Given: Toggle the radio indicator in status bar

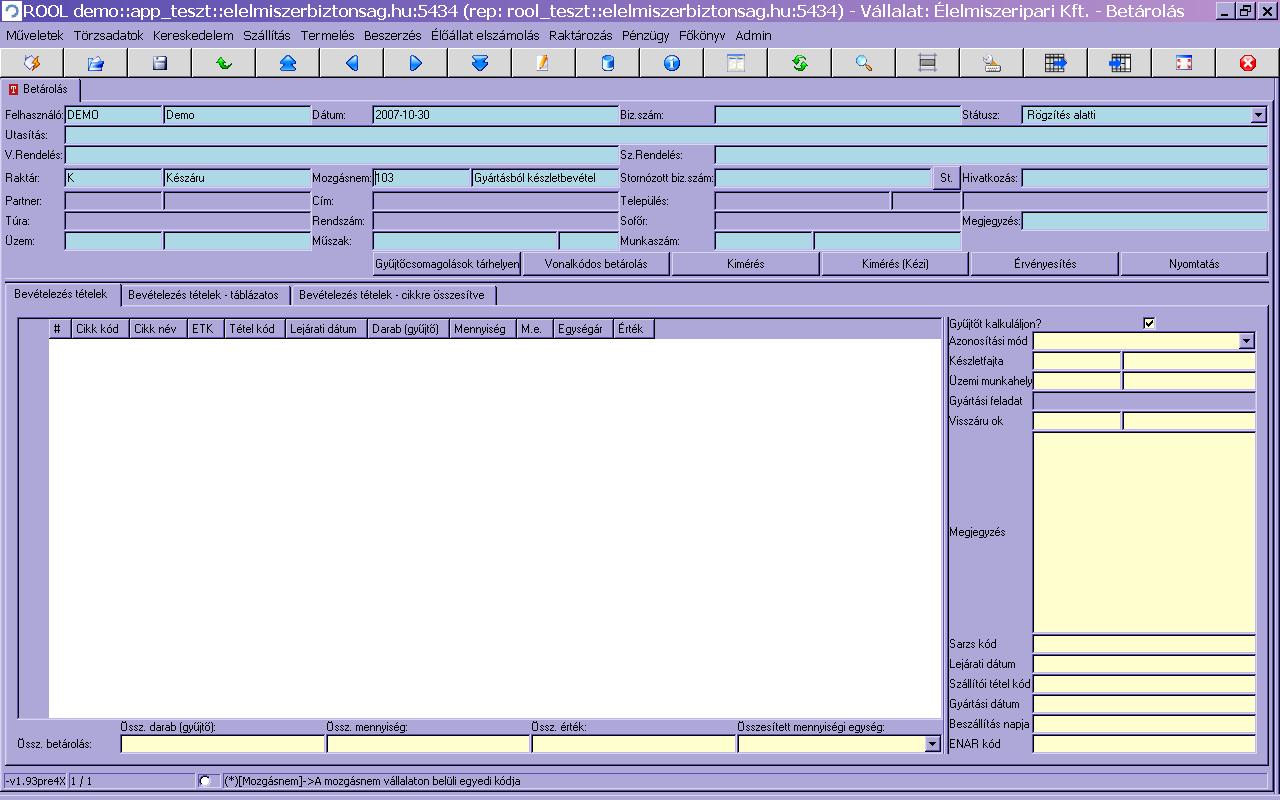Looking at the screenshot, I should pyautogui.click(x=205, y=781).
